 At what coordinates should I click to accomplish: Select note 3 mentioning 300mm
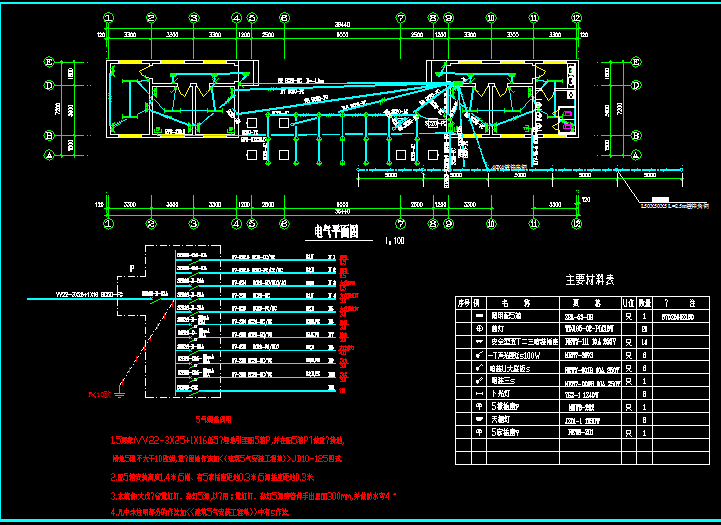253,496
